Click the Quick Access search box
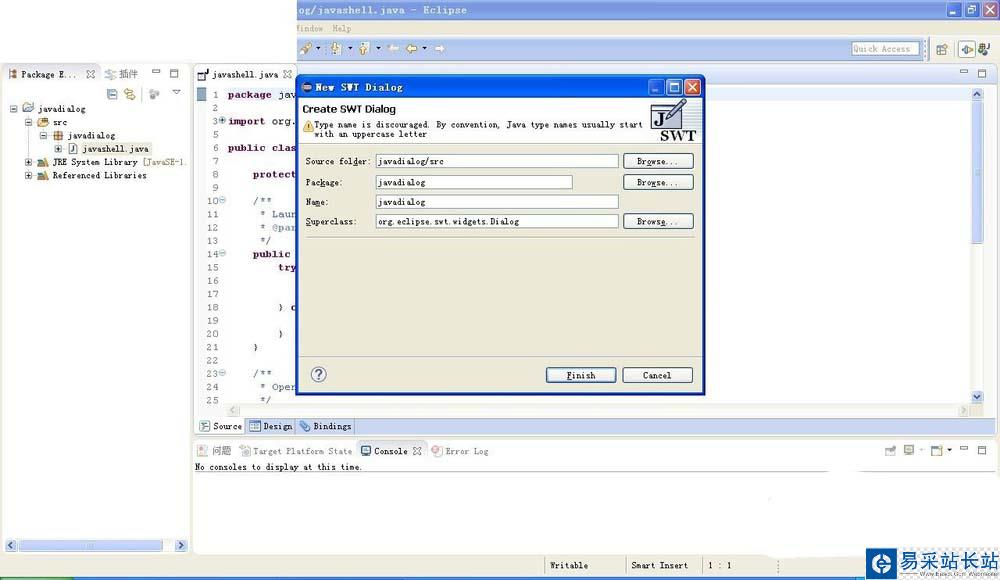 [885, 48]
